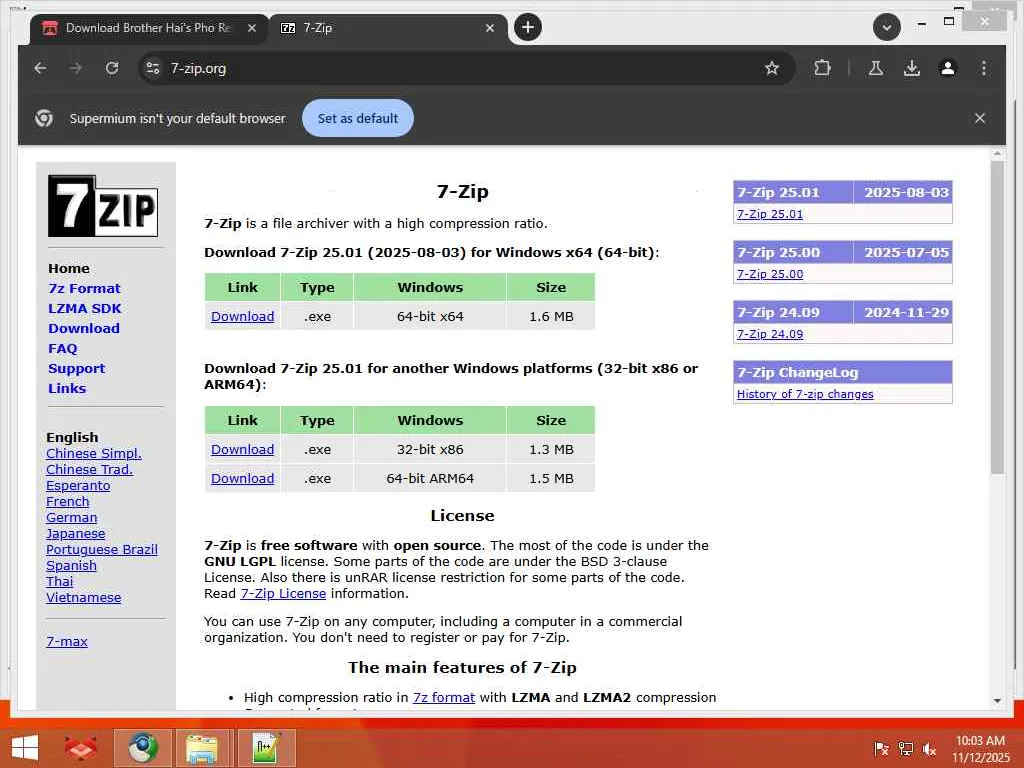Open the profile avatar icon
1024x768 pixels.
tap(948, 68)
